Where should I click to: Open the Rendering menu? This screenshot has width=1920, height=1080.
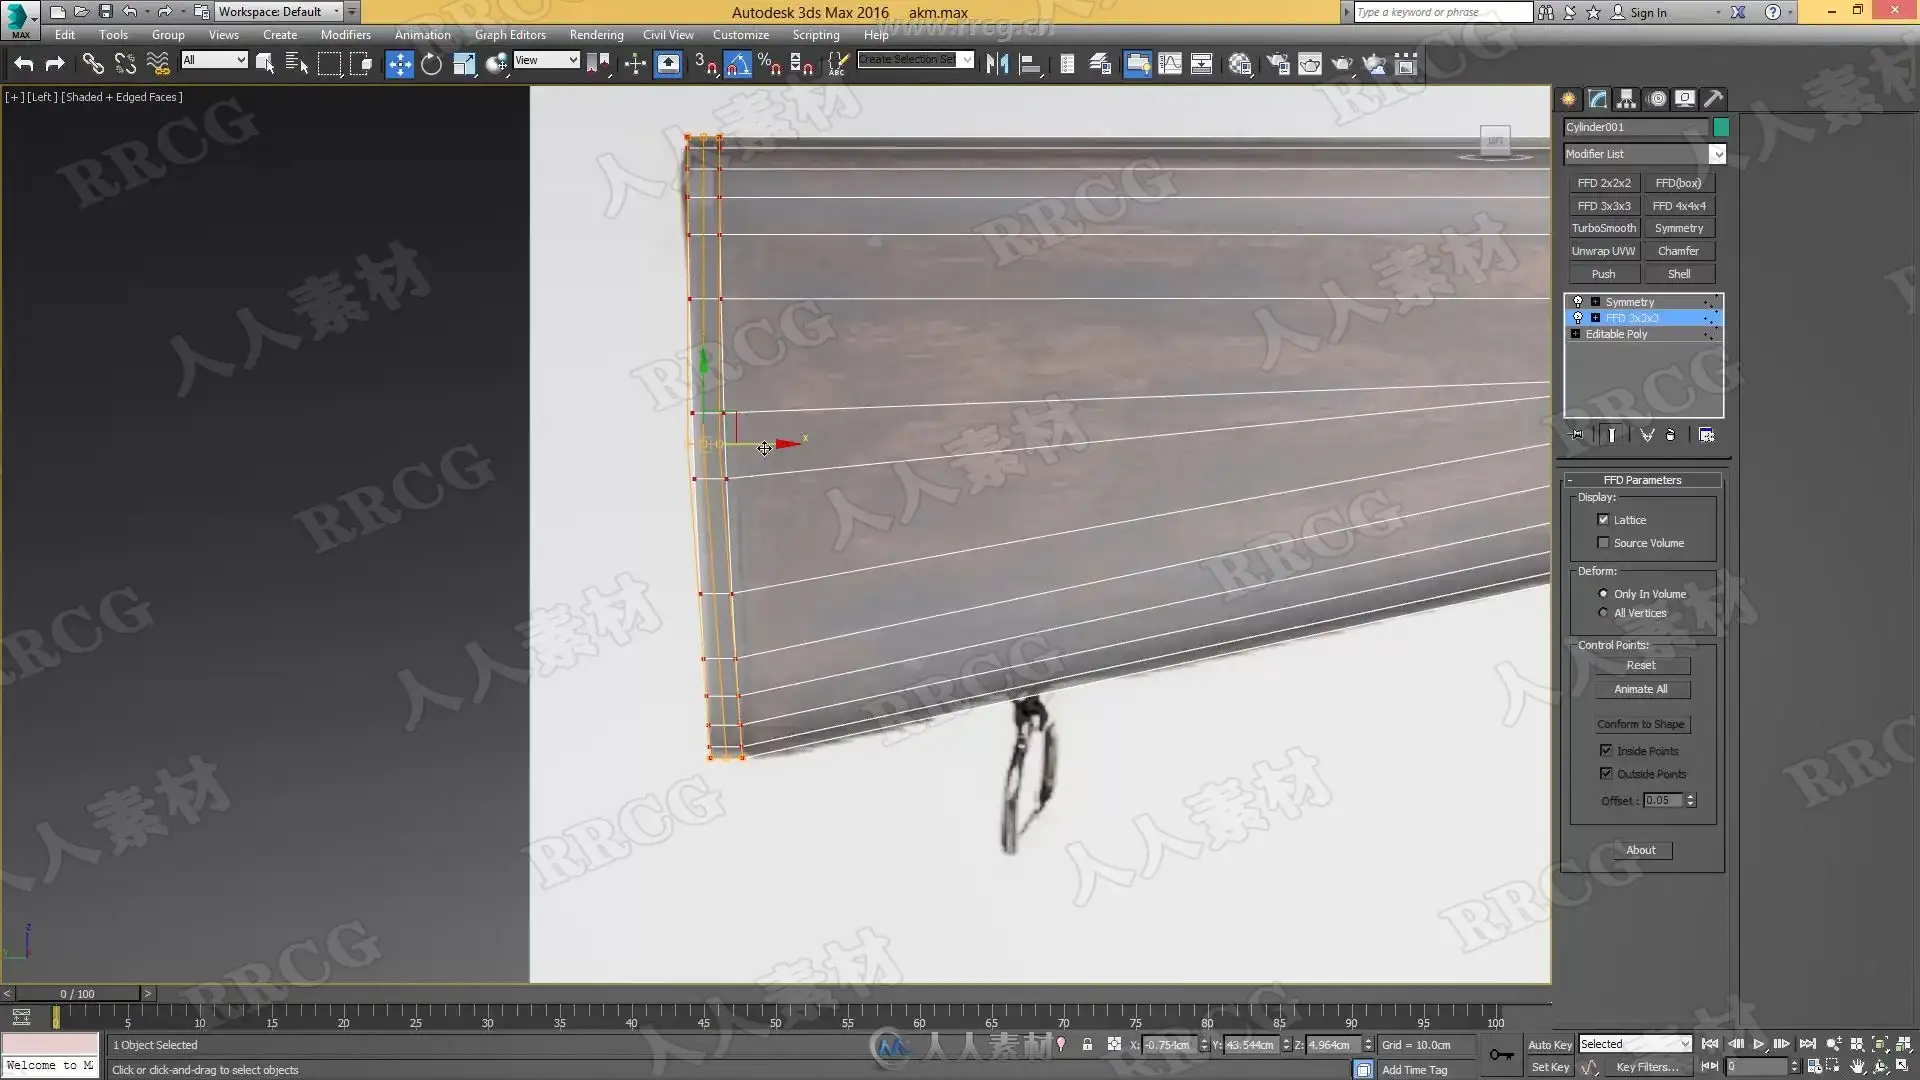pos(596,35)
